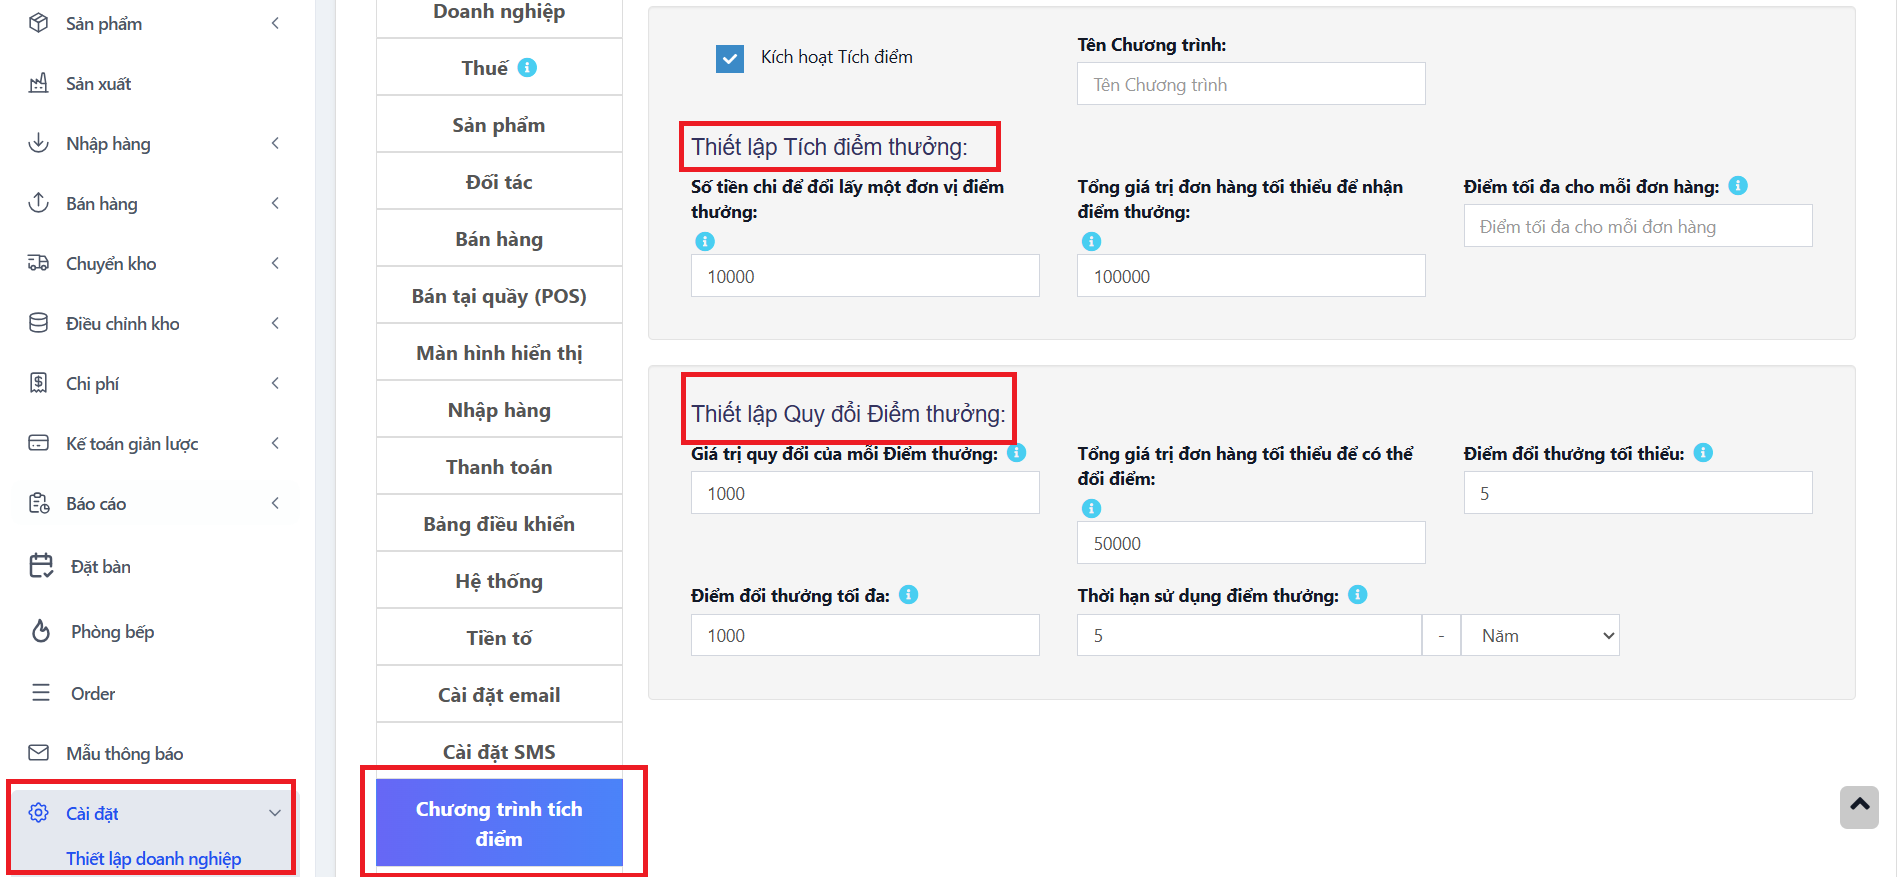Expand the Sản phẩm sidebar menu chevron
Viewport: 1897px width, 877px height.
tap(275, 23)
